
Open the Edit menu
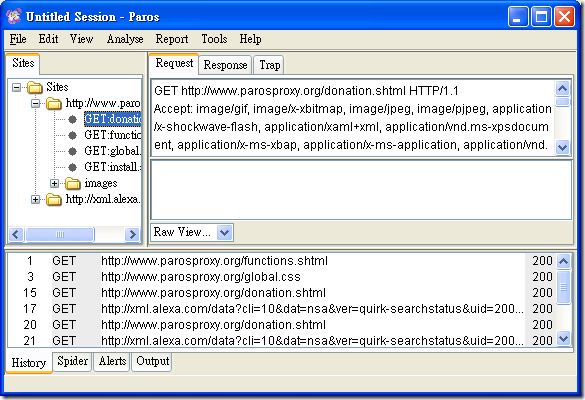(48, 39)
